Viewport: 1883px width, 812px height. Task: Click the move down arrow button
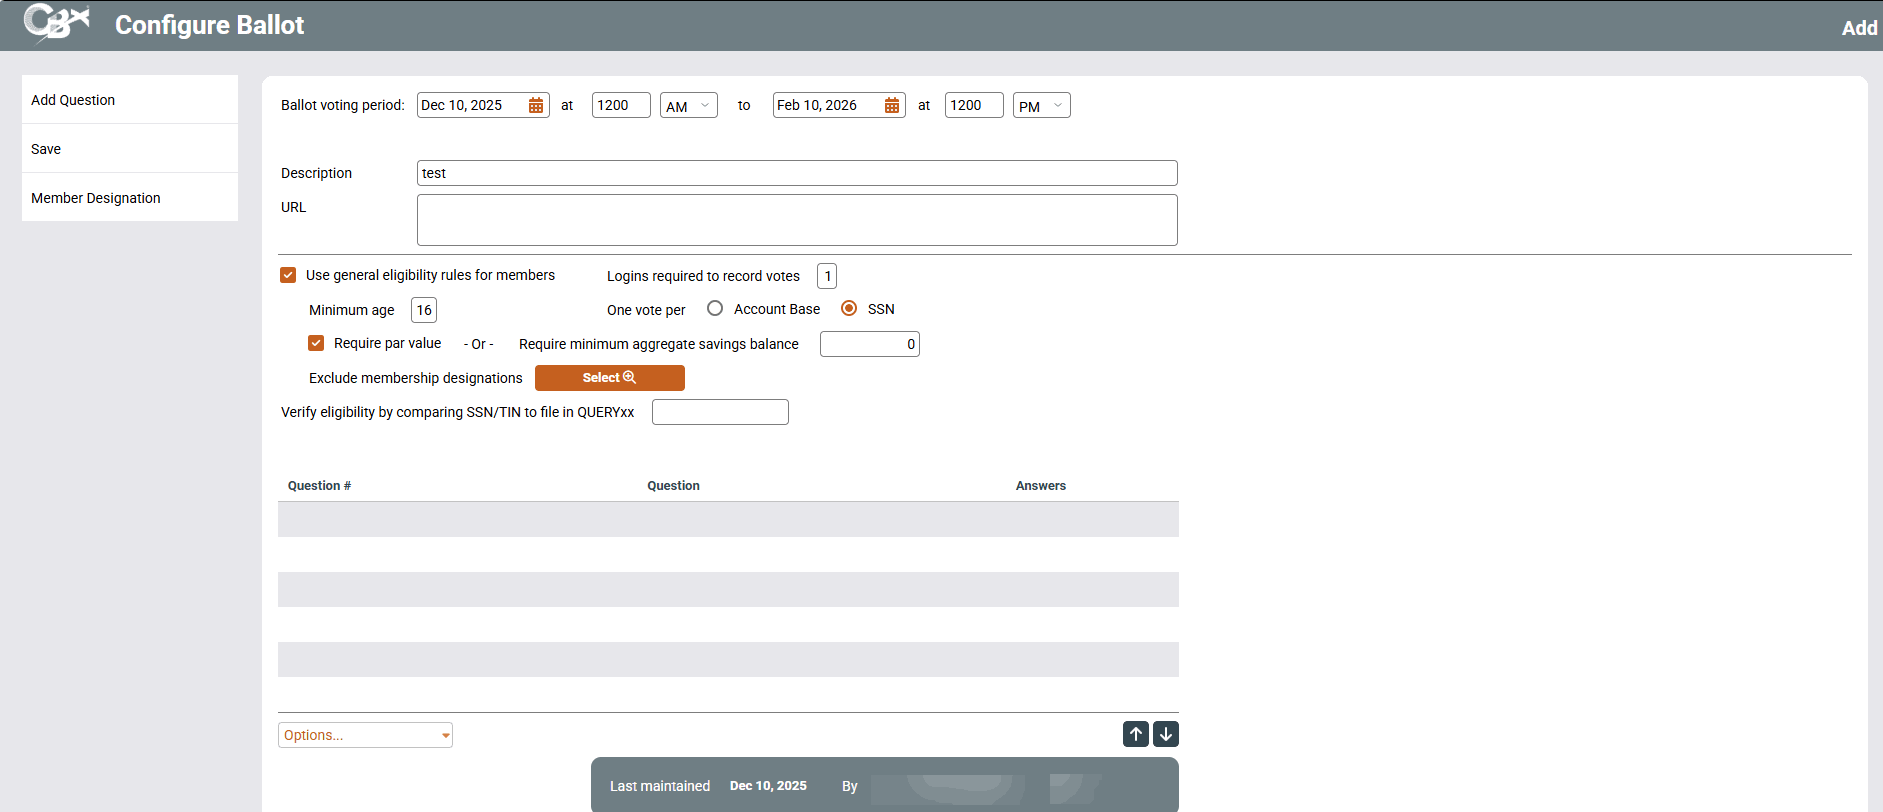click(1166, 734)
